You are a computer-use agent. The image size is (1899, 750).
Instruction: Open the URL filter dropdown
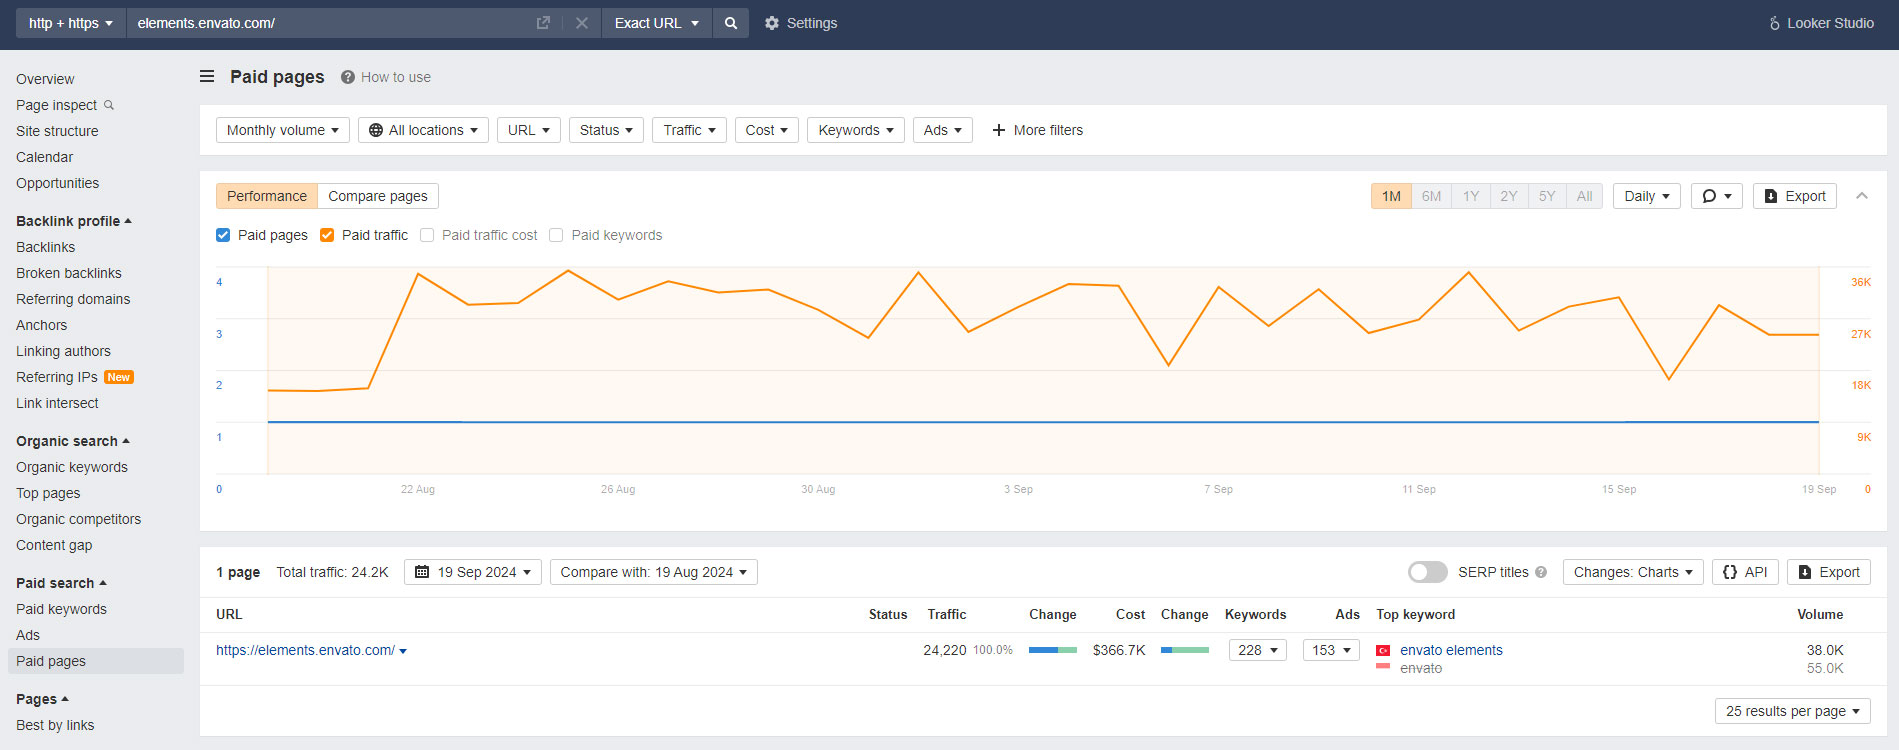[529, 130]
